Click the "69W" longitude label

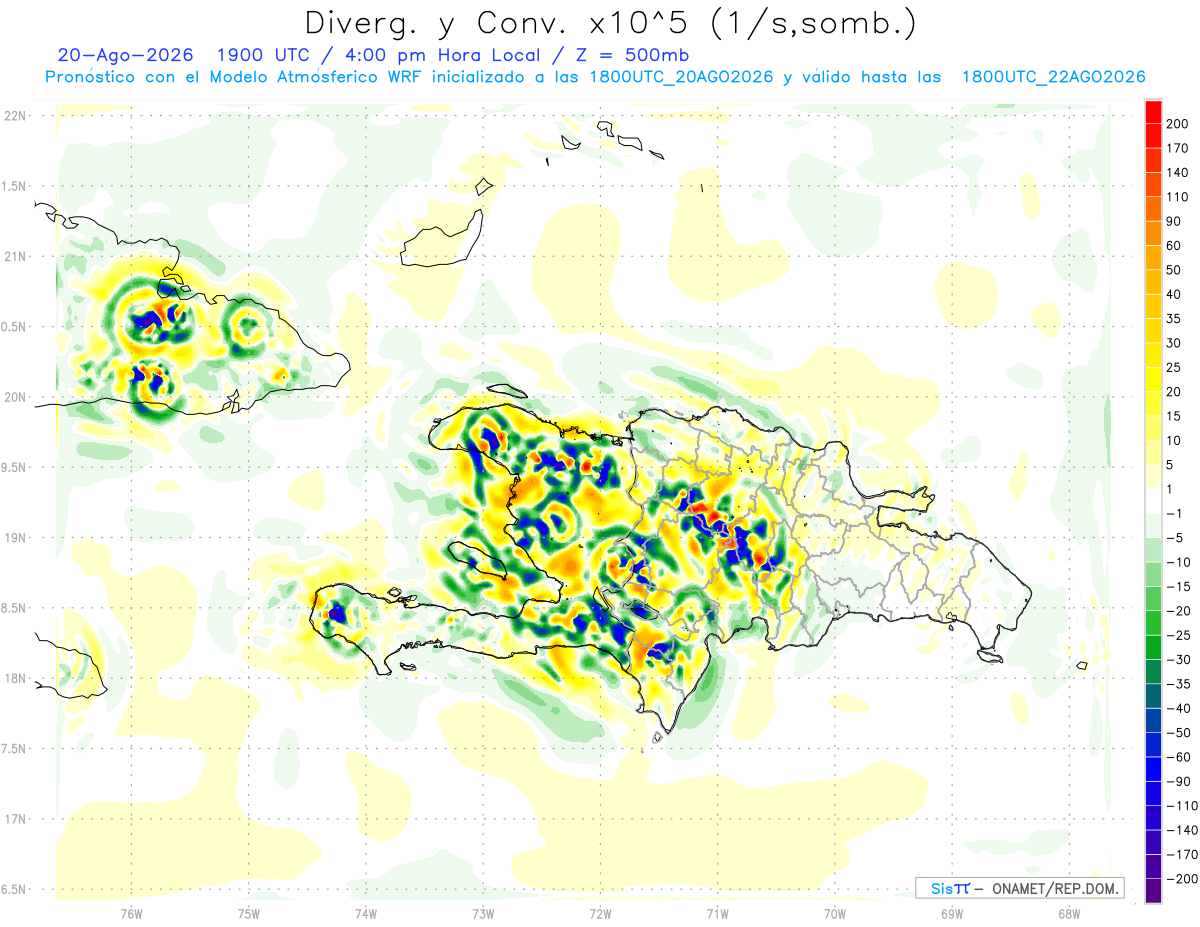[x=951, y=913]
